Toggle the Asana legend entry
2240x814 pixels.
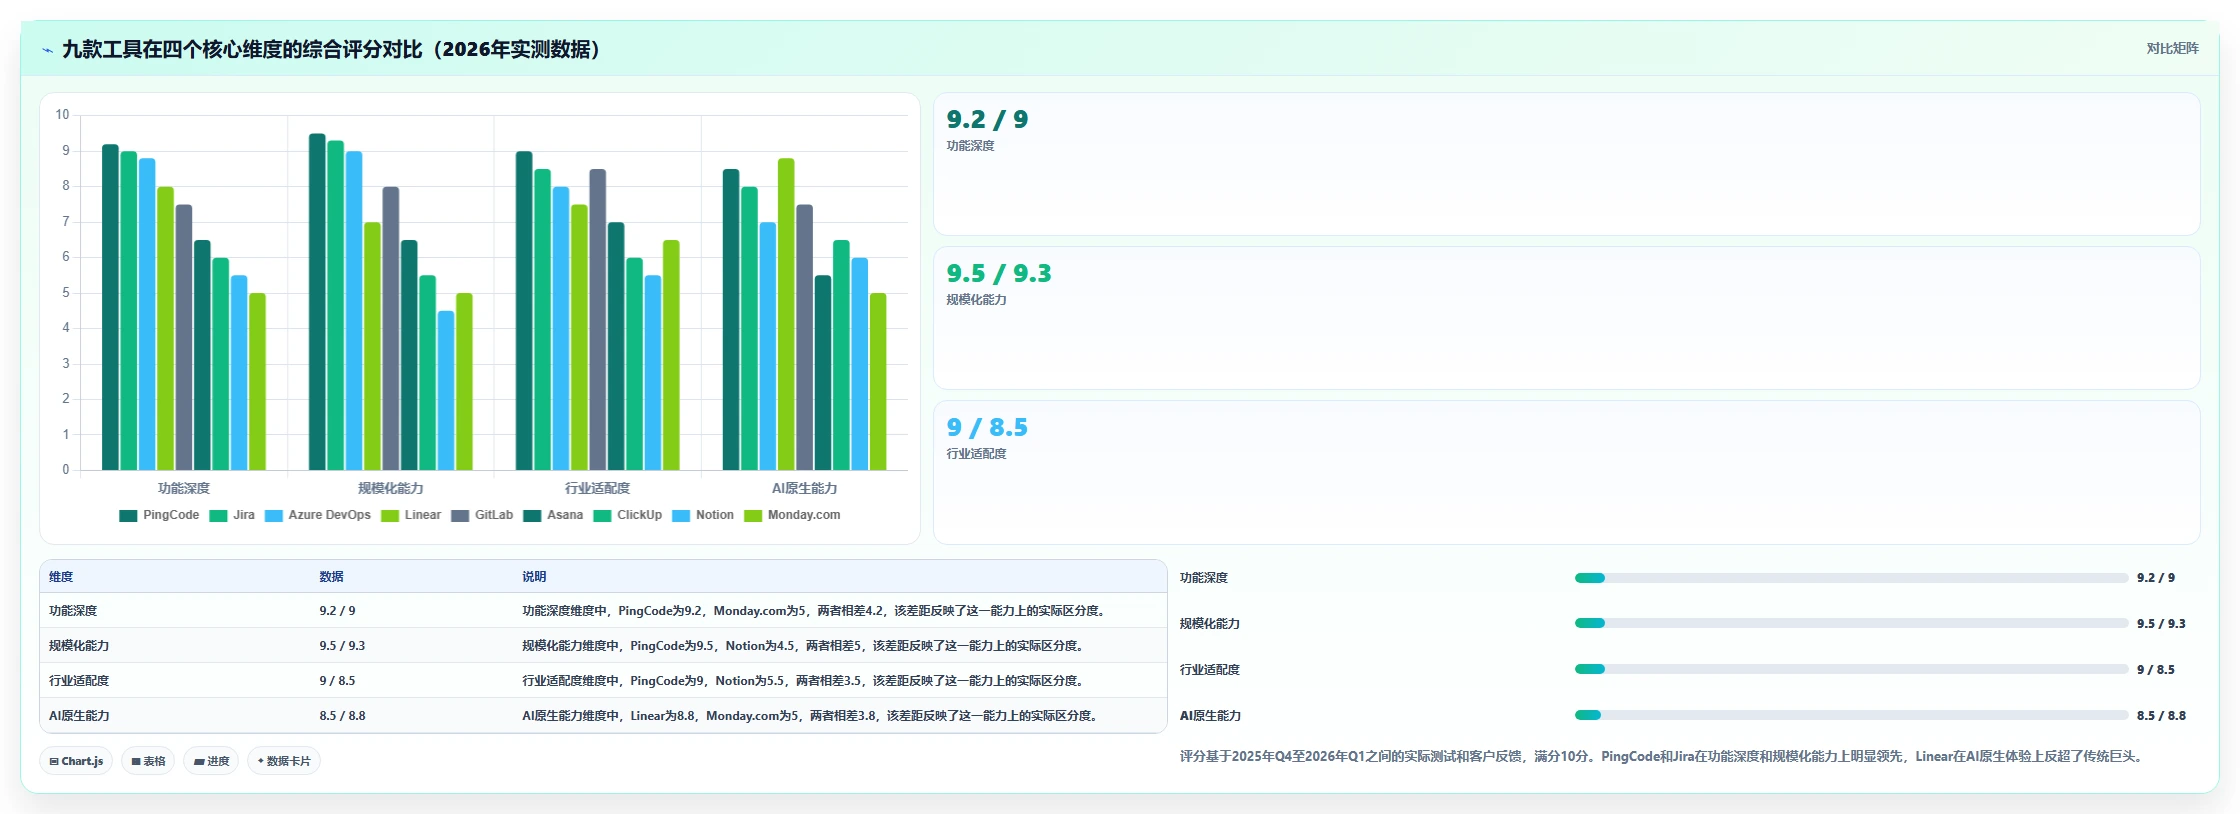point(553,516)
